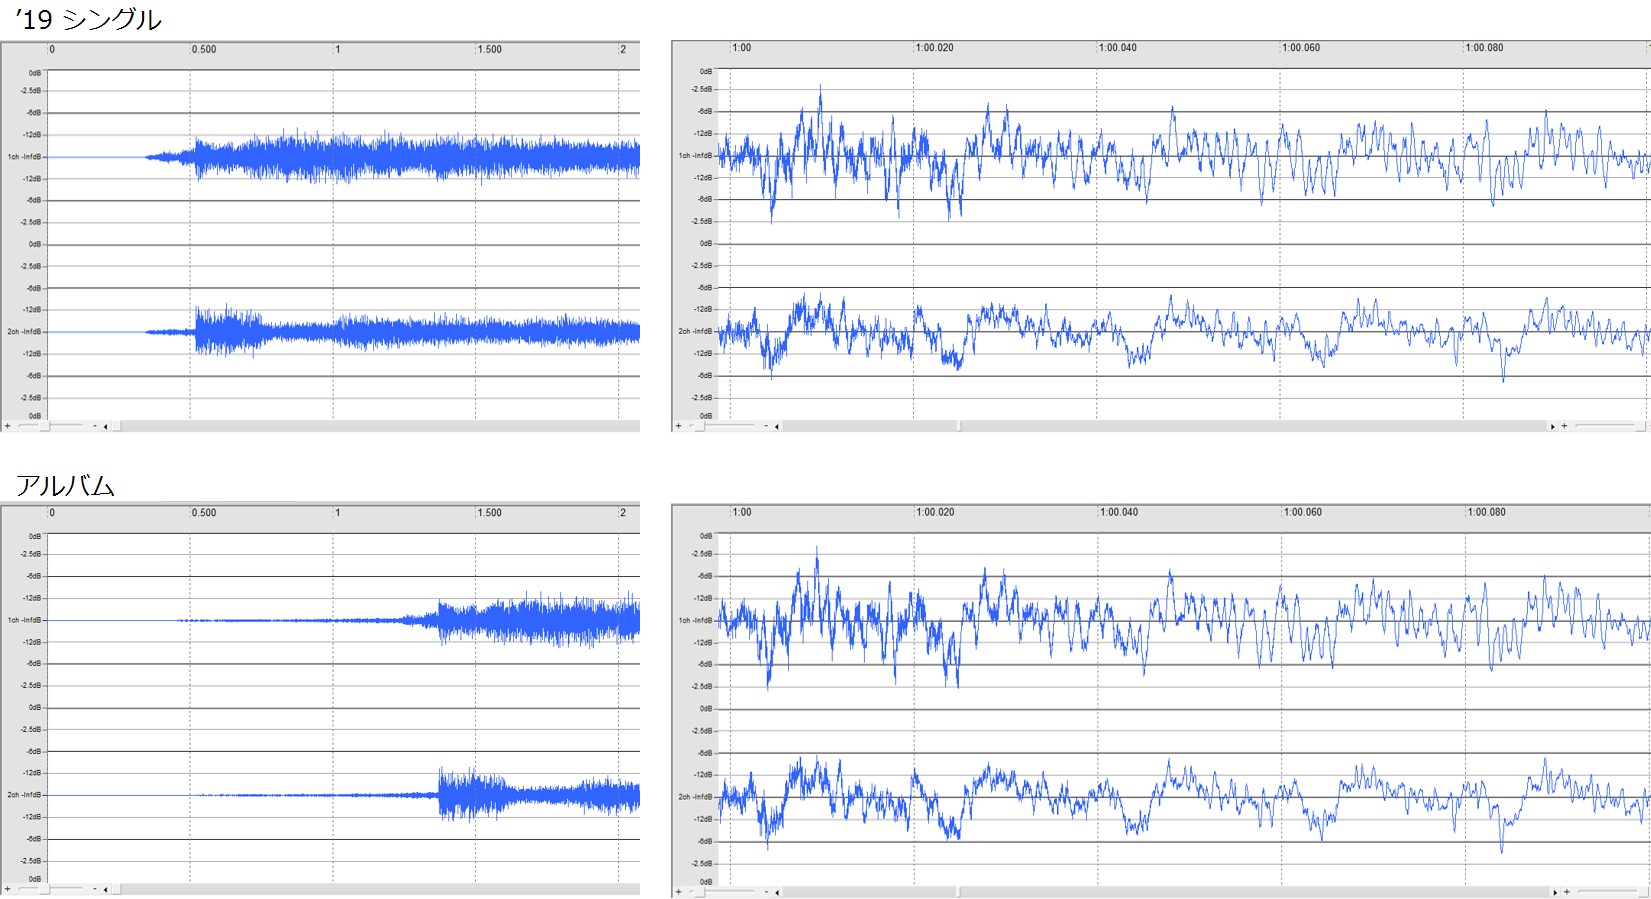1651x899 pixels.
Task: Click the 2 second ruler mark in the '19 single overview
Action: tap(623, 49)
